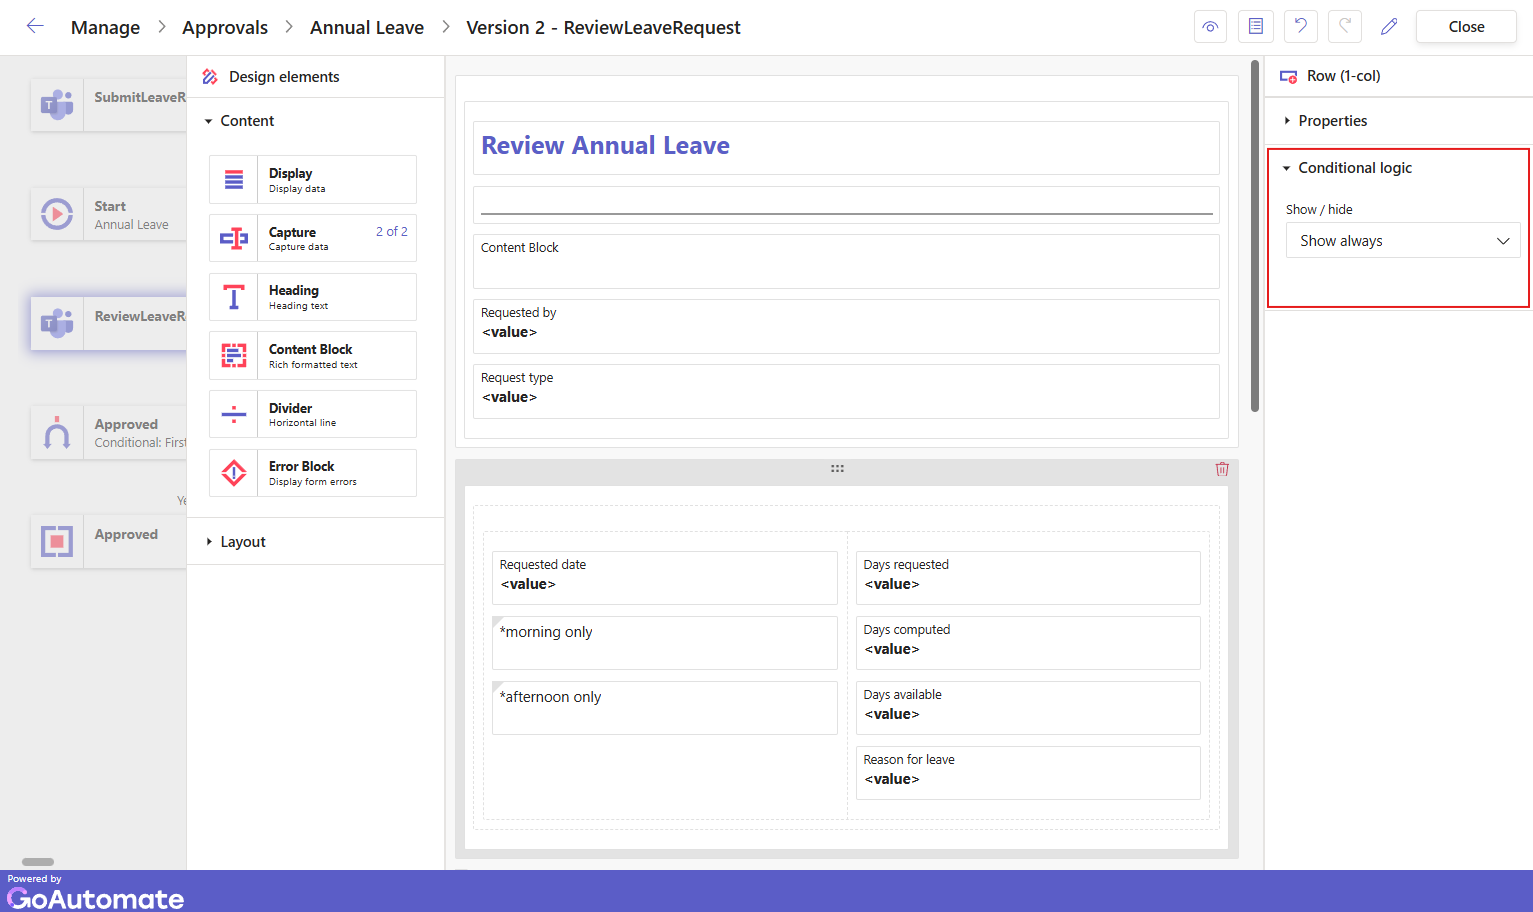Expand the Properties section

tap(1332, 121)
